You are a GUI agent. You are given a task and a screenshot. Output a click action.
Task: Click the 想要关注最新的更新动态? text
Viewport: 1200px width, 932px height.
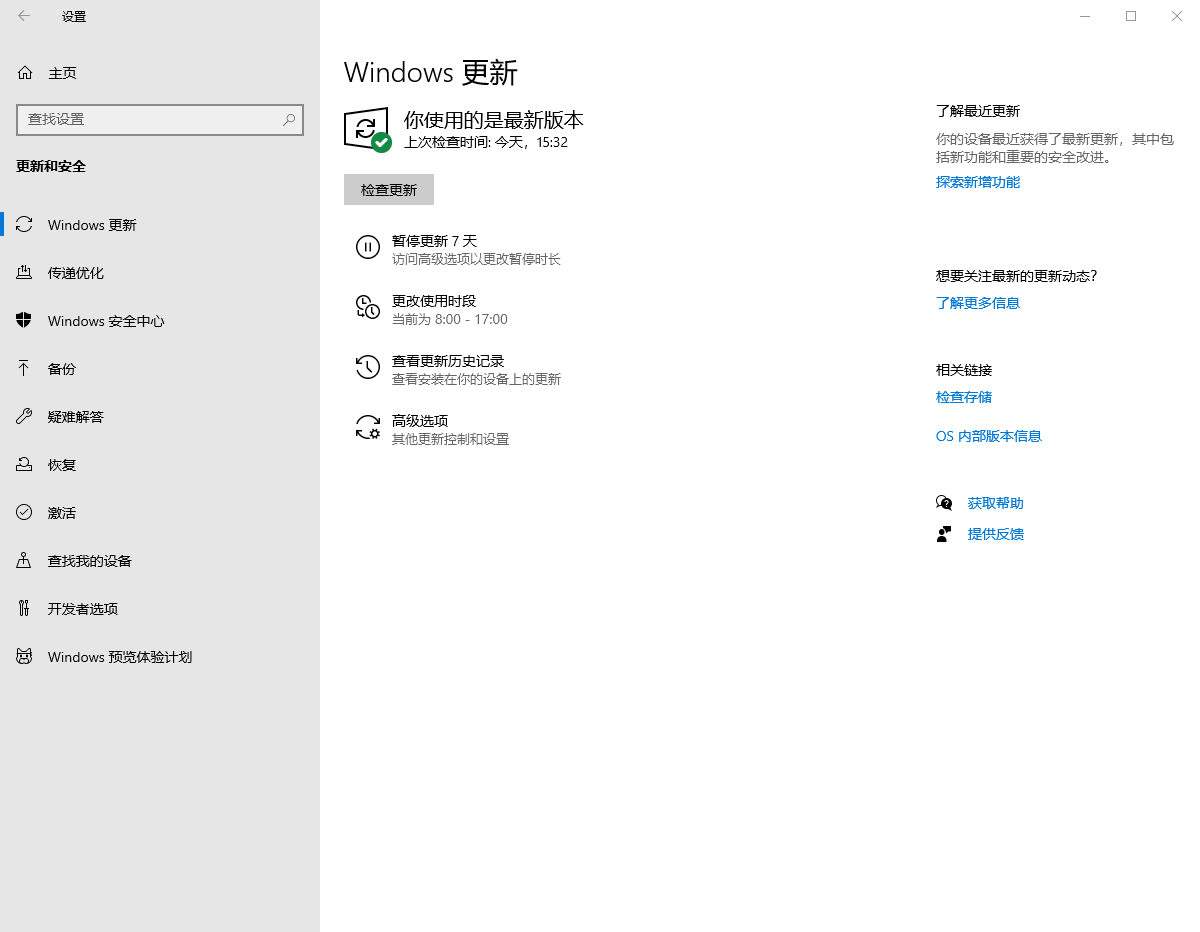point(1016,276)
